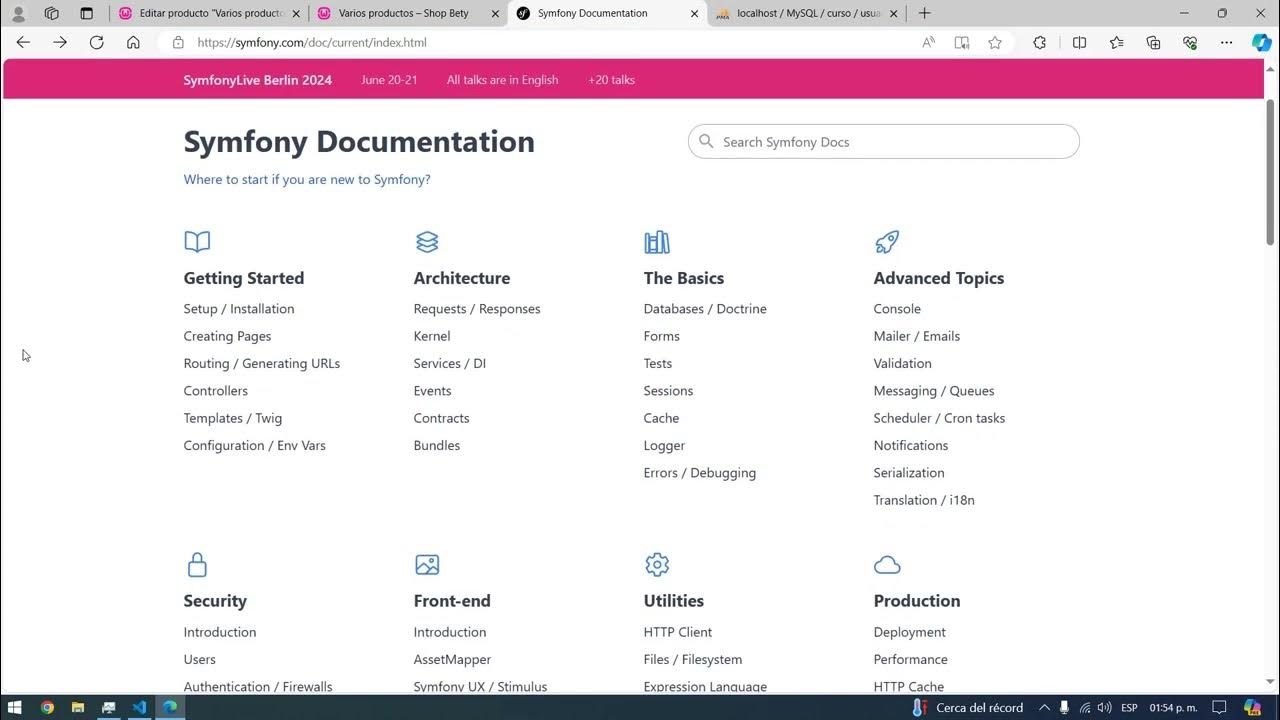1280x720 pixels.
Task: Select the Advanced Topics rocket icon
Action: click(886, 241)
